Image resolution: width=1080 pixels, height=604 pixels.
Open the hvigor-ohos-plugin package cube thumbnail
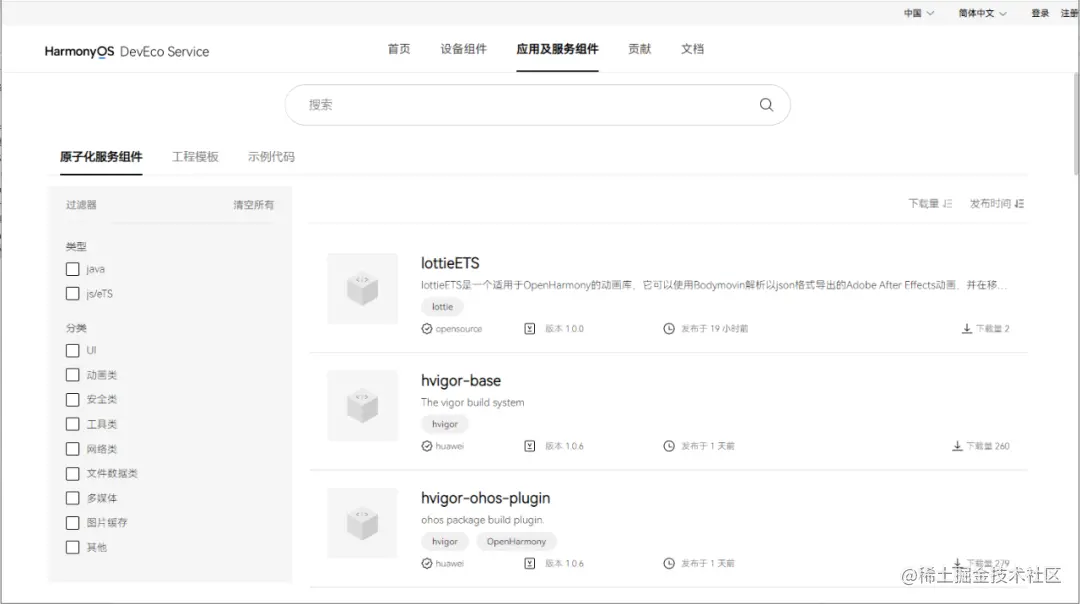pos(362,523)
